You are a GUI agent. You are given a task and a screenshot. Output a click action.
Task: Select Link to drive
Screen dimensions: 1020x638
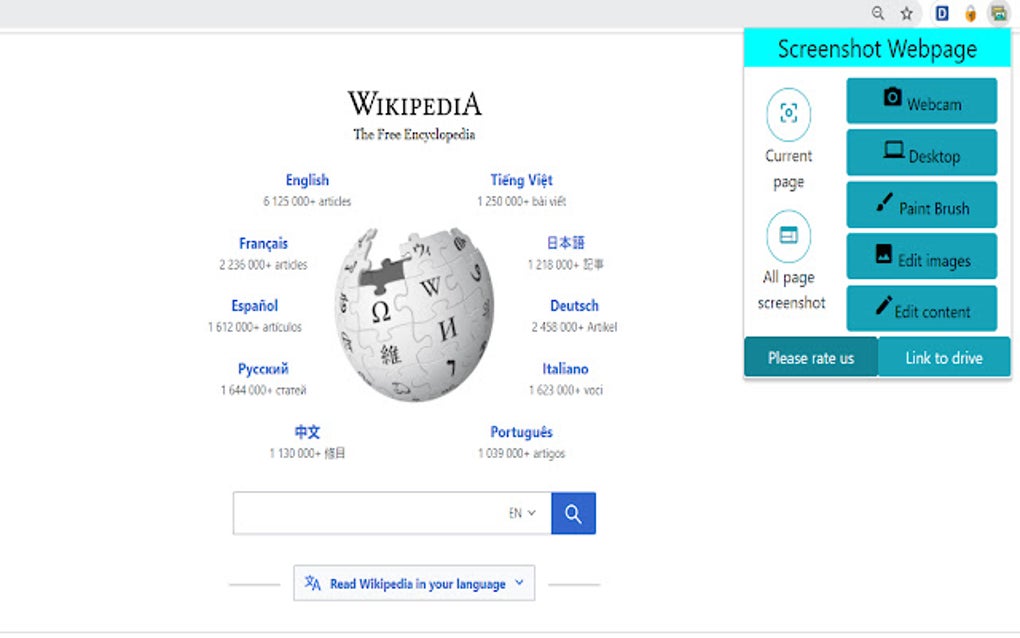(944, 357)
